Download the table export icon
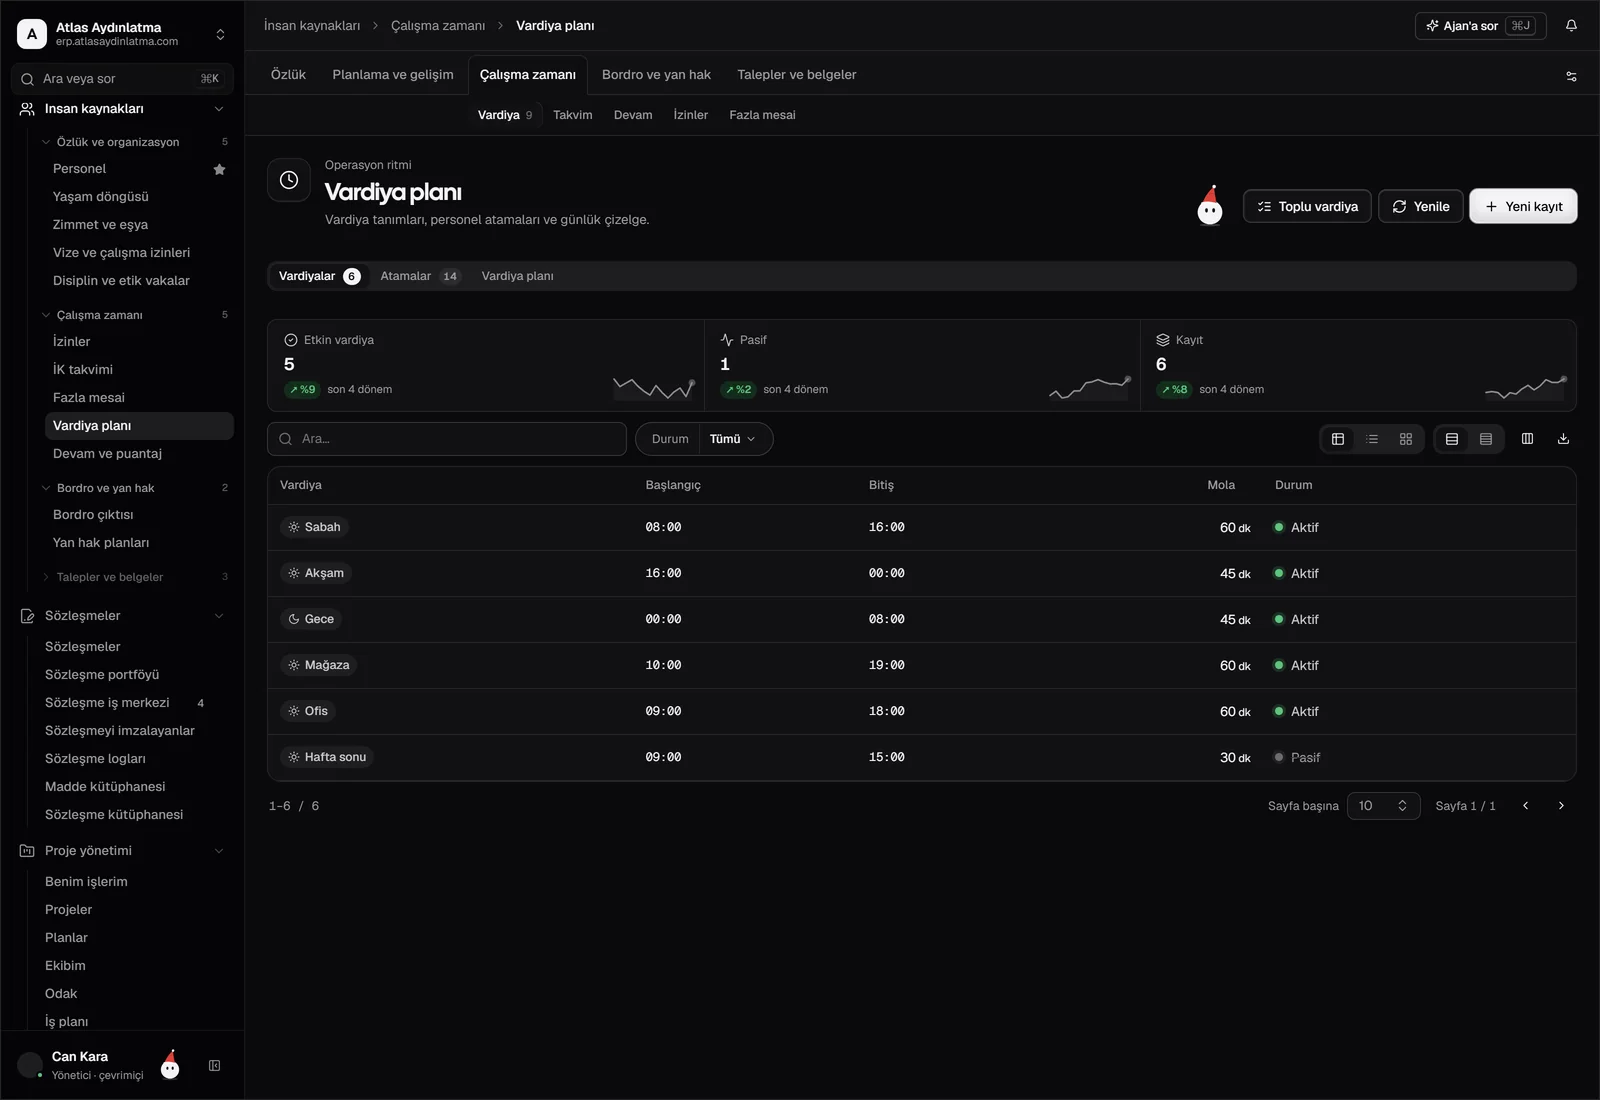The image size is (1600, 1100). (1563, 439)
